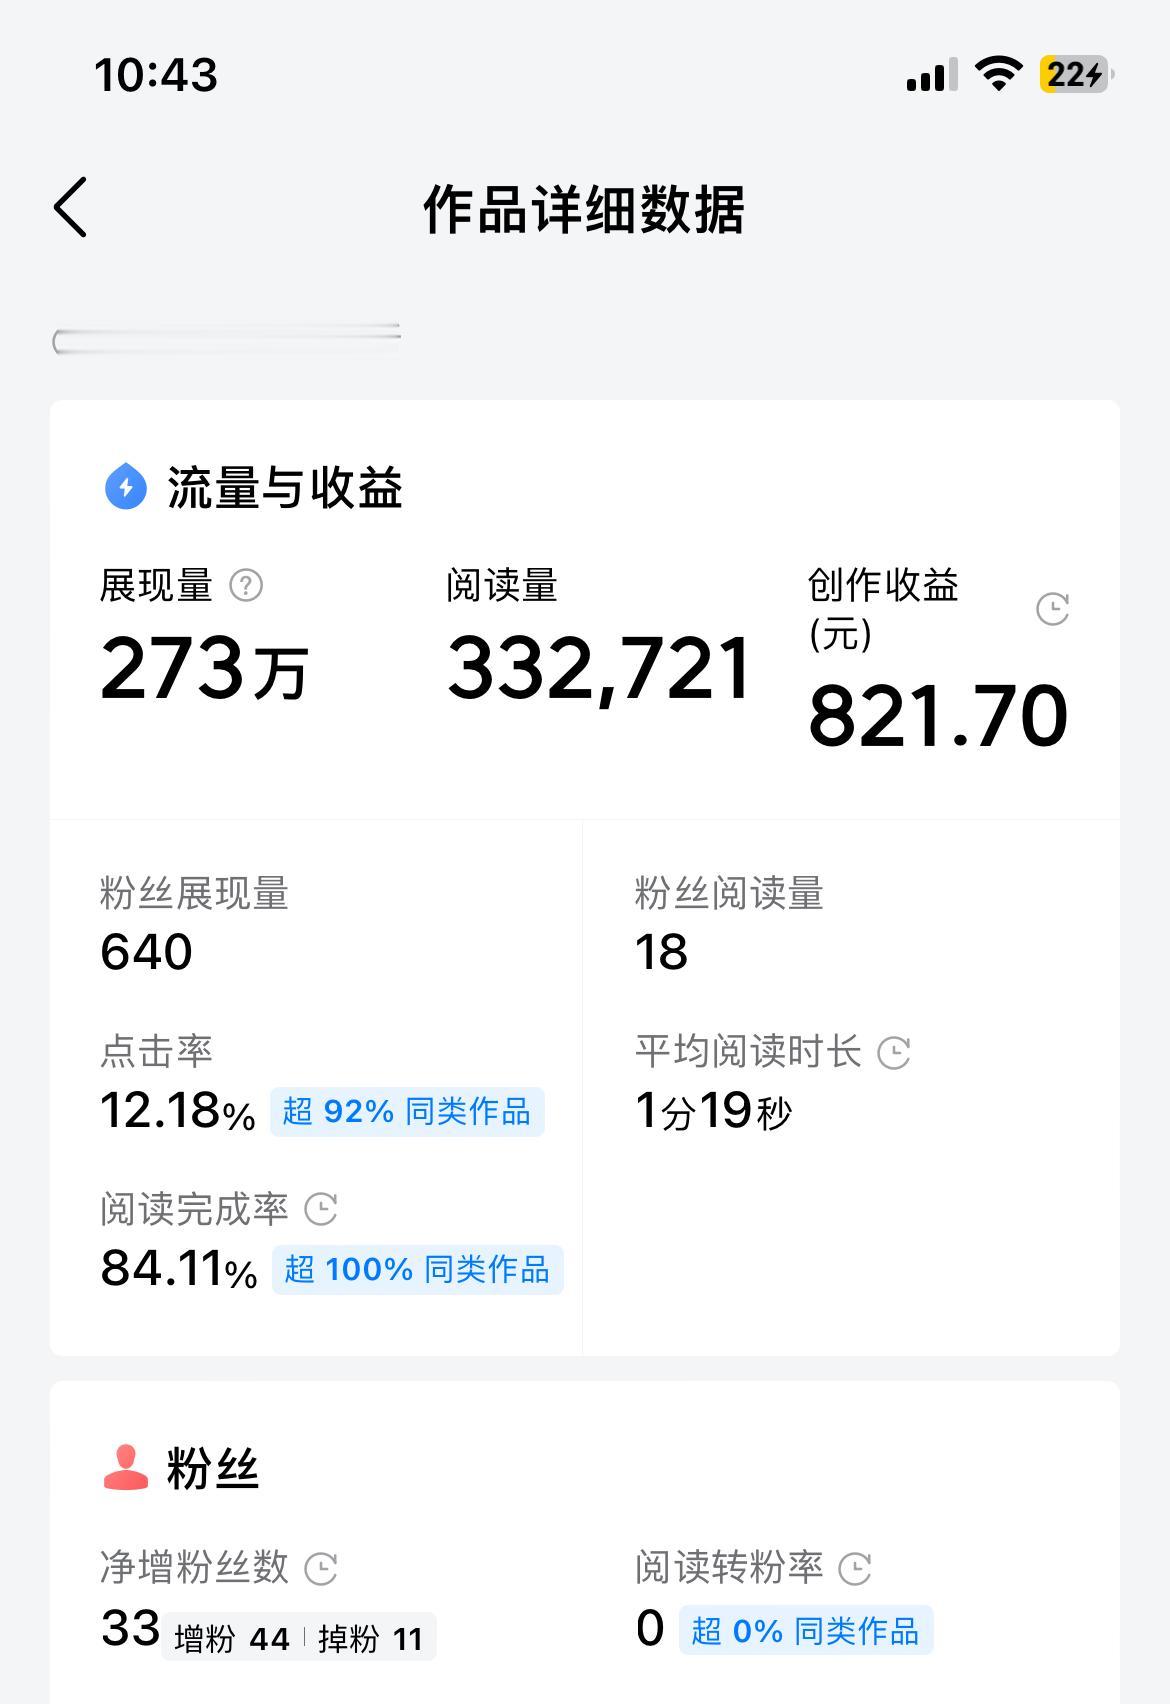Tap the 273万 展现量 value
The width and height of the screenshot is (1170, 1704).
(x=204, y=668)
